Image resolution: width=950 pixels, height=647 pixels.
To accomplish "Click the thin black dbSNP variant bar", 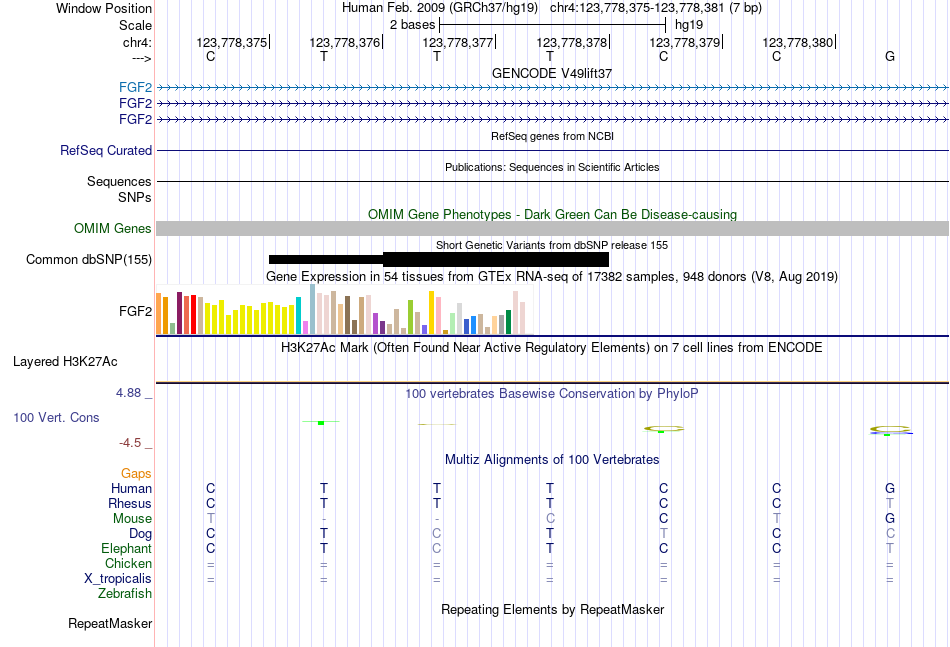I will [x=326, y=259].
